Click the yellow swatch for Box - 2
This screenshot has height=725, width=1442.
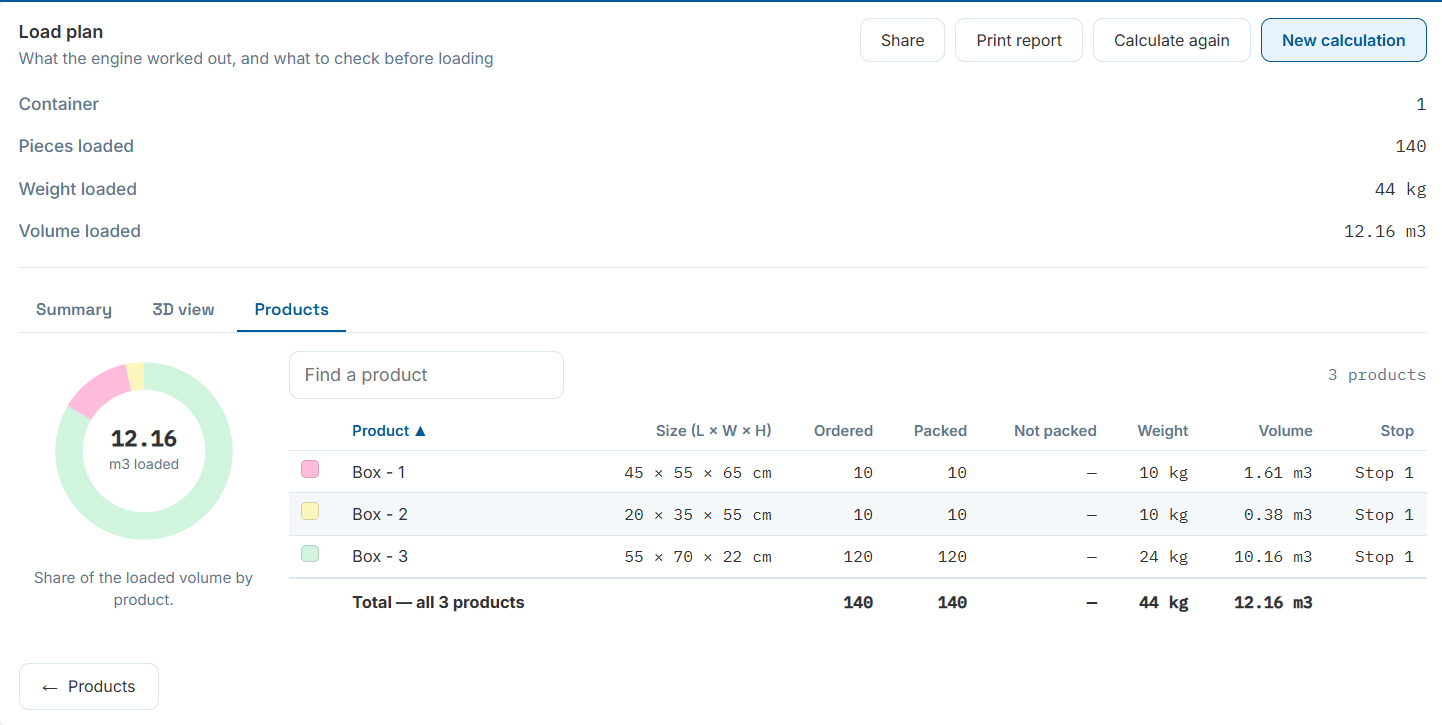(310, 511)
